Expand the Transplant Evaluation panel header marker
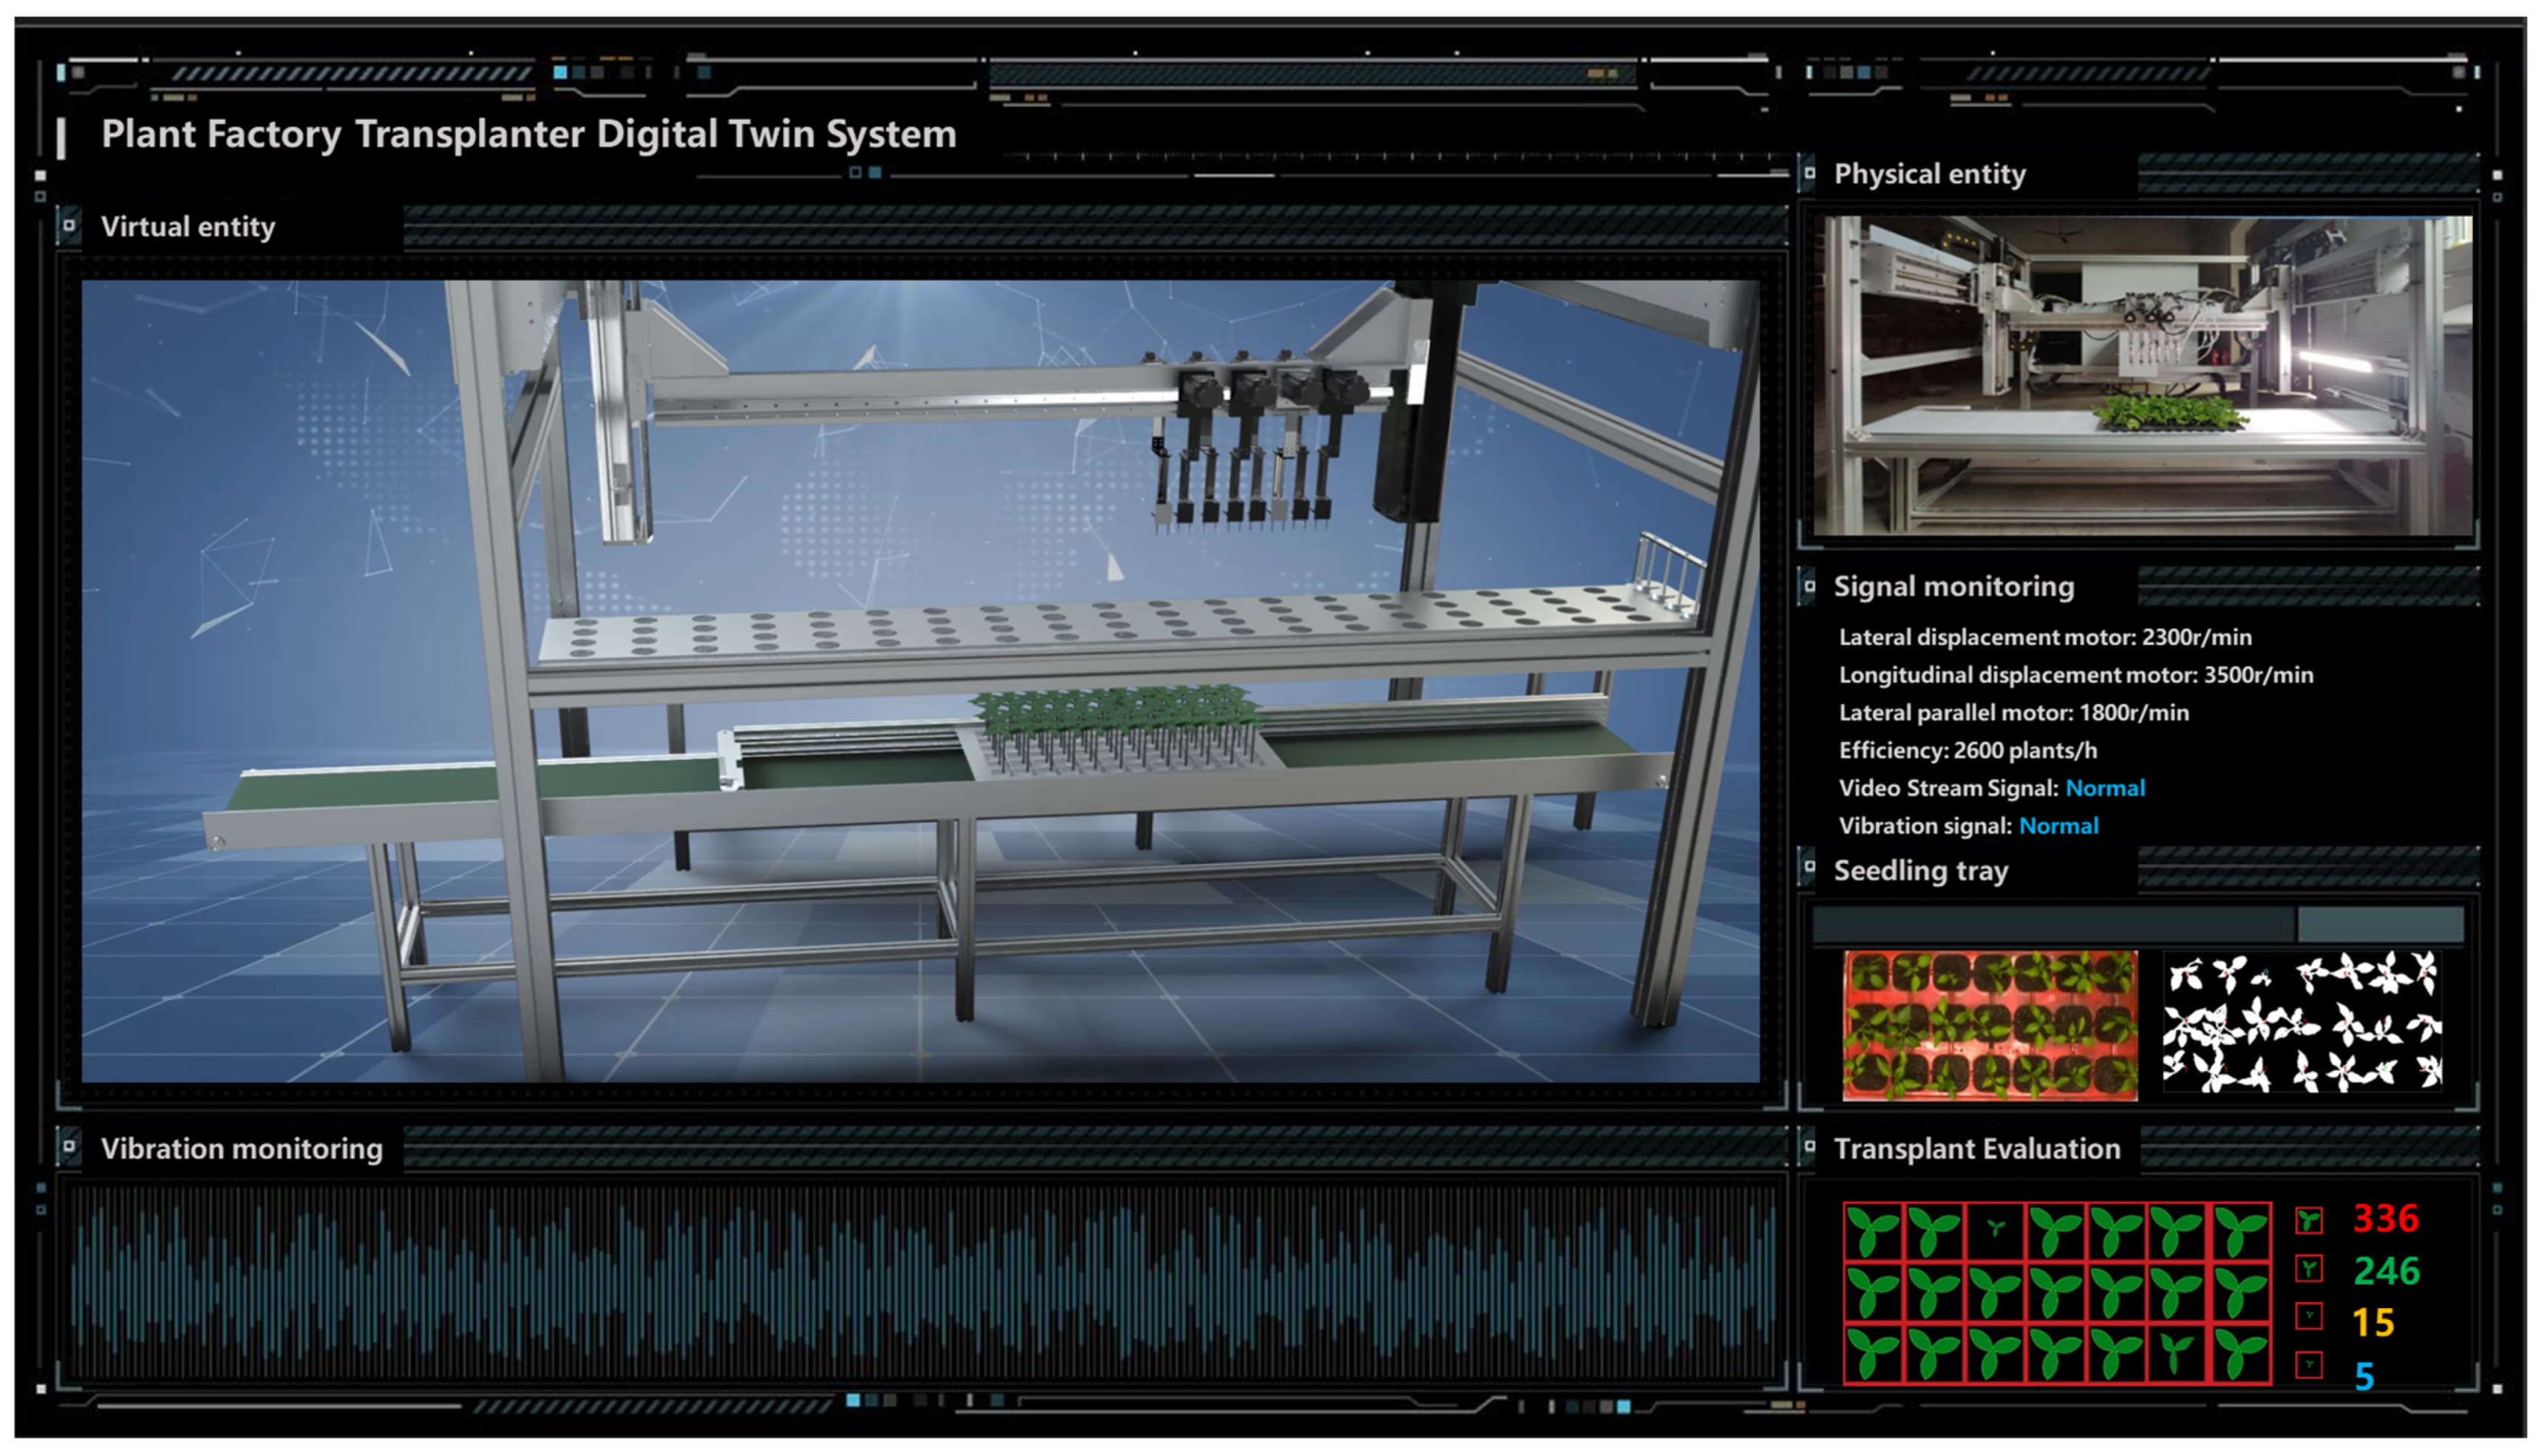 click(1809, 1146)
